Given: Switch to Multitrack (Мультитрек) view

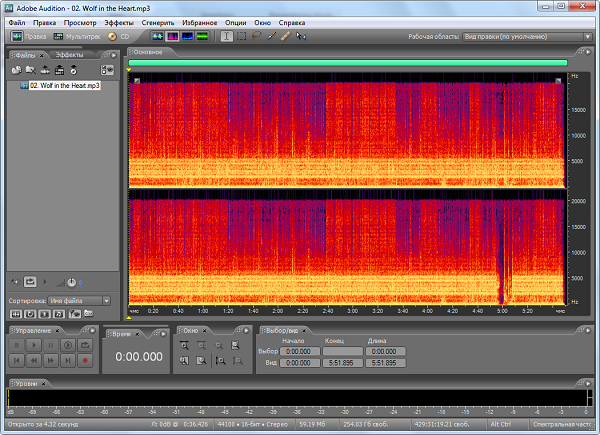Looking at the screenshot, I should (x=77, y=36).
